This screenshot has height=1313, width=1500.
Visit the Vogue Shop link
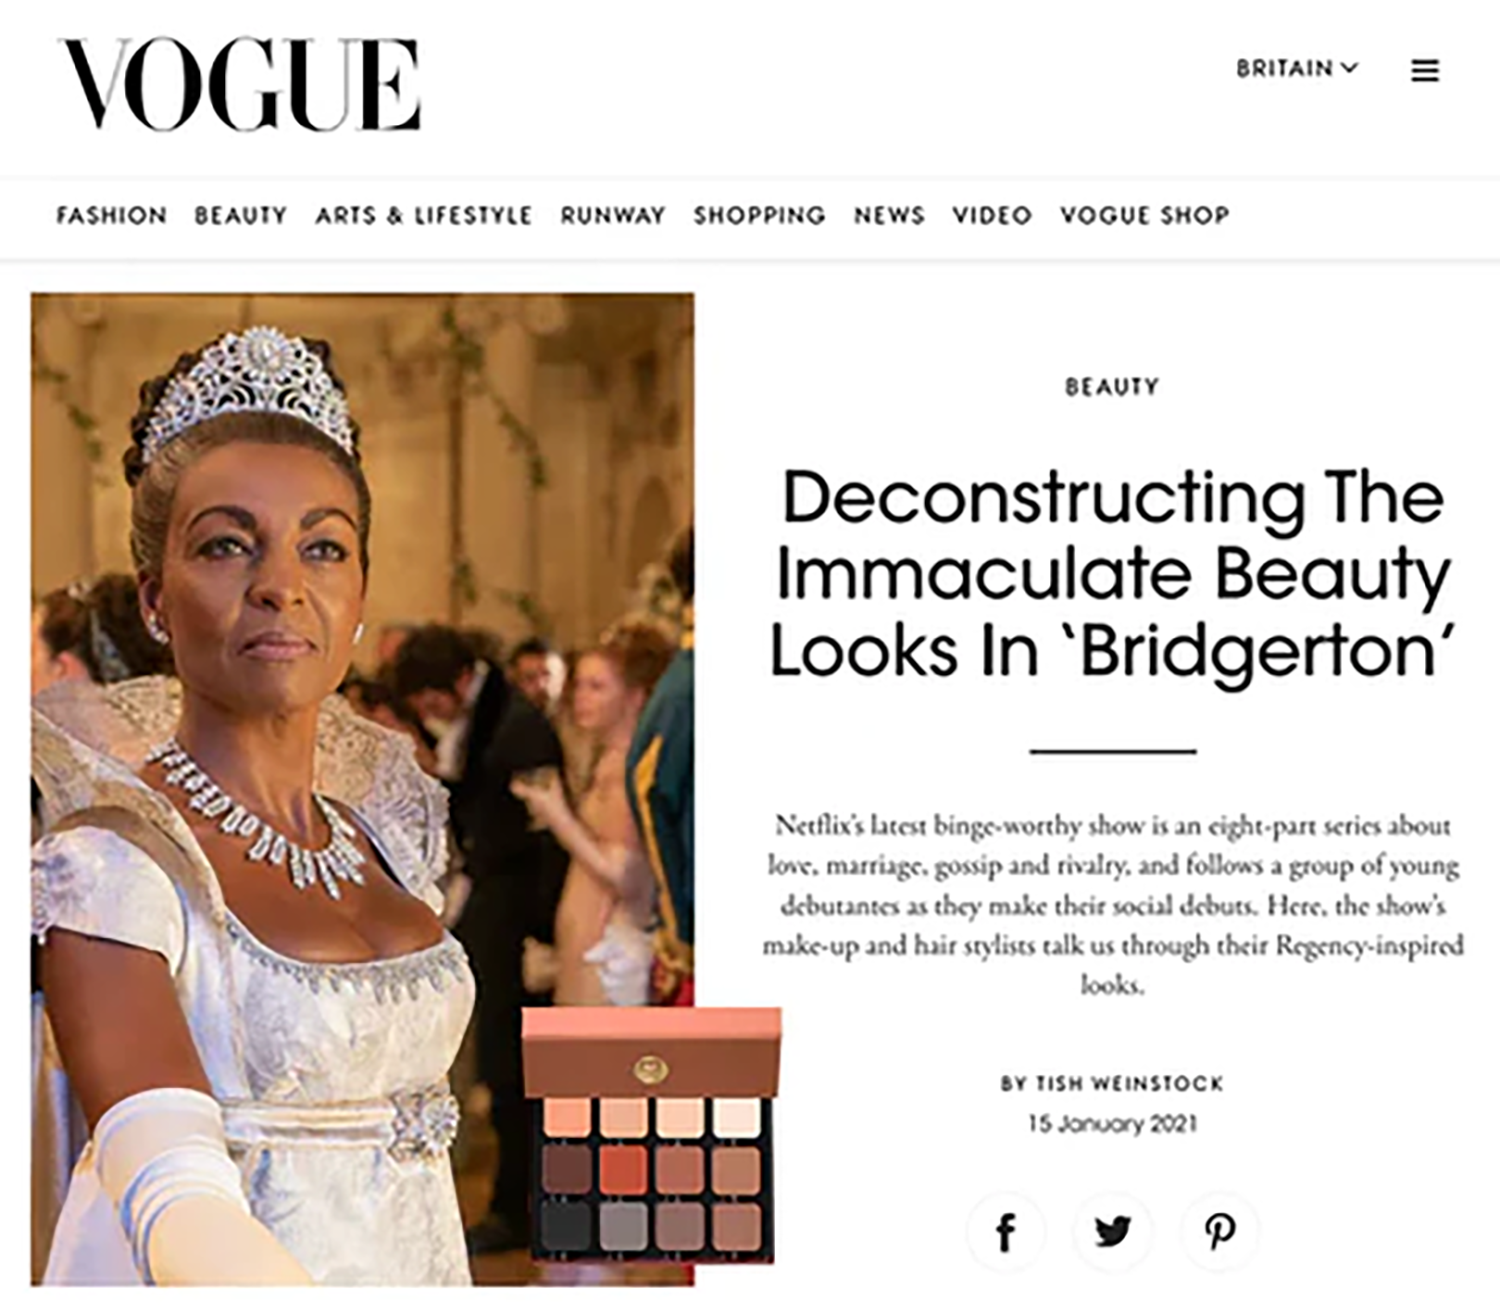click(1145, 215)
